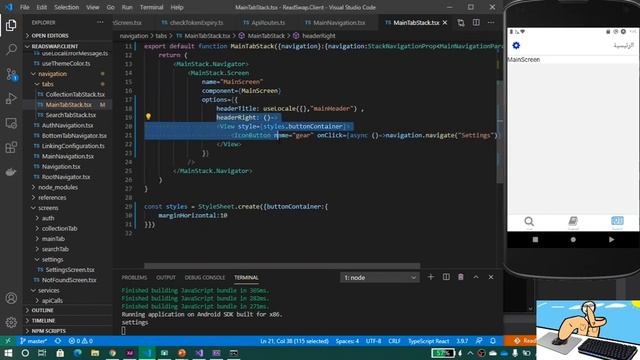The image size is (640, 360).
Task: Click TypeScript React language mode
Action: point(428,341)
